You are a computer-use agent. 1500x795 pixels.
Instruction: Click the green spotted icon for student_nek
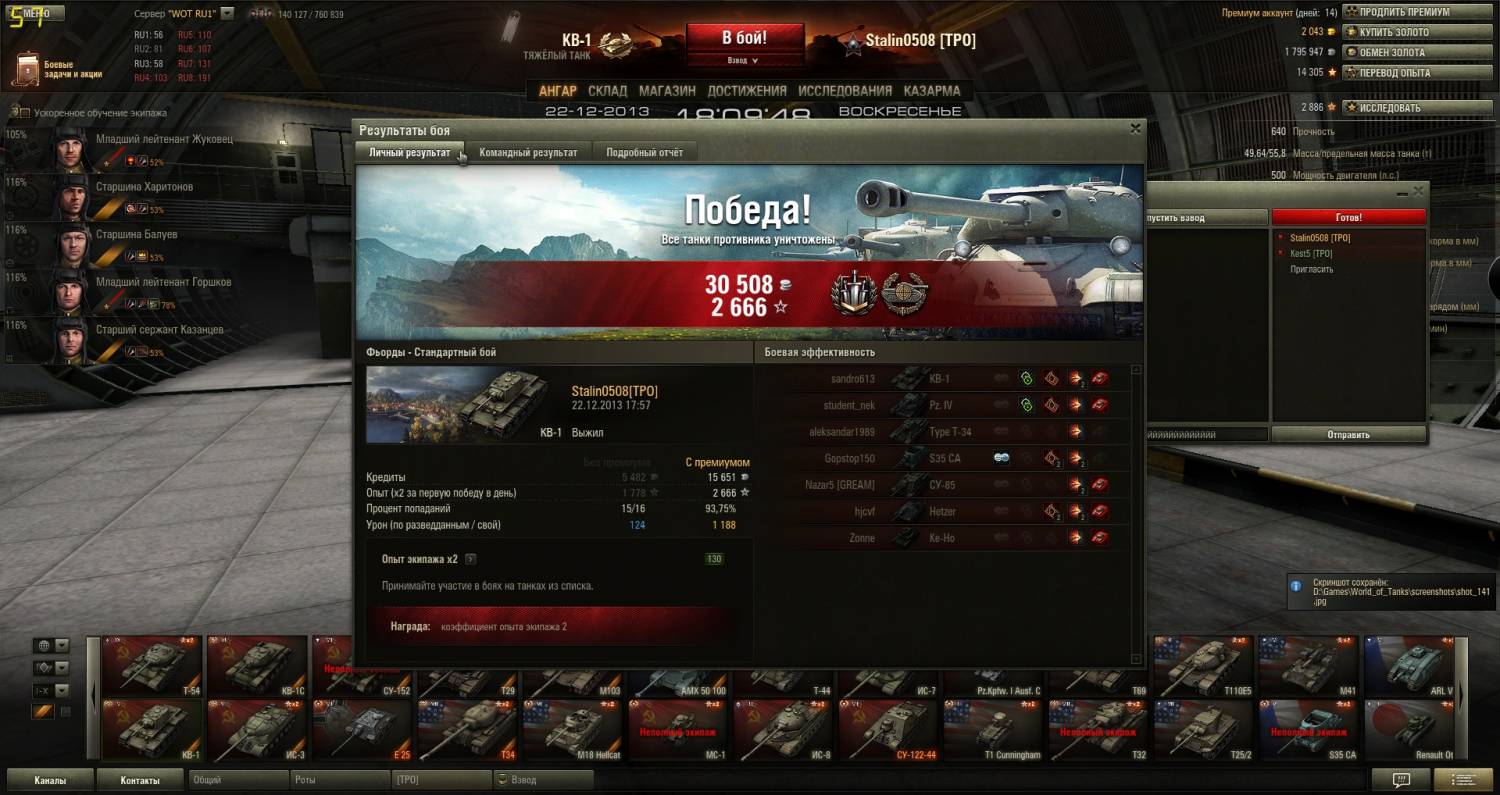(1026, 405)
